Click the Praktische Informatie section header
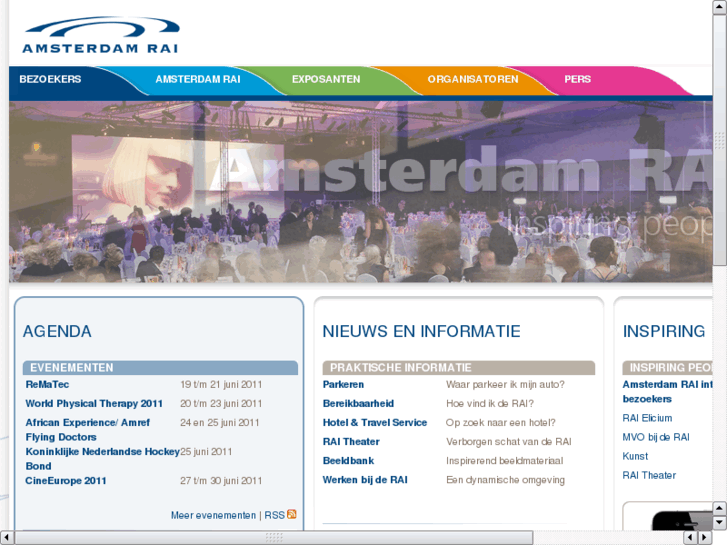The width and height of the screenshot is (727, 545). [x=459, y=368]
